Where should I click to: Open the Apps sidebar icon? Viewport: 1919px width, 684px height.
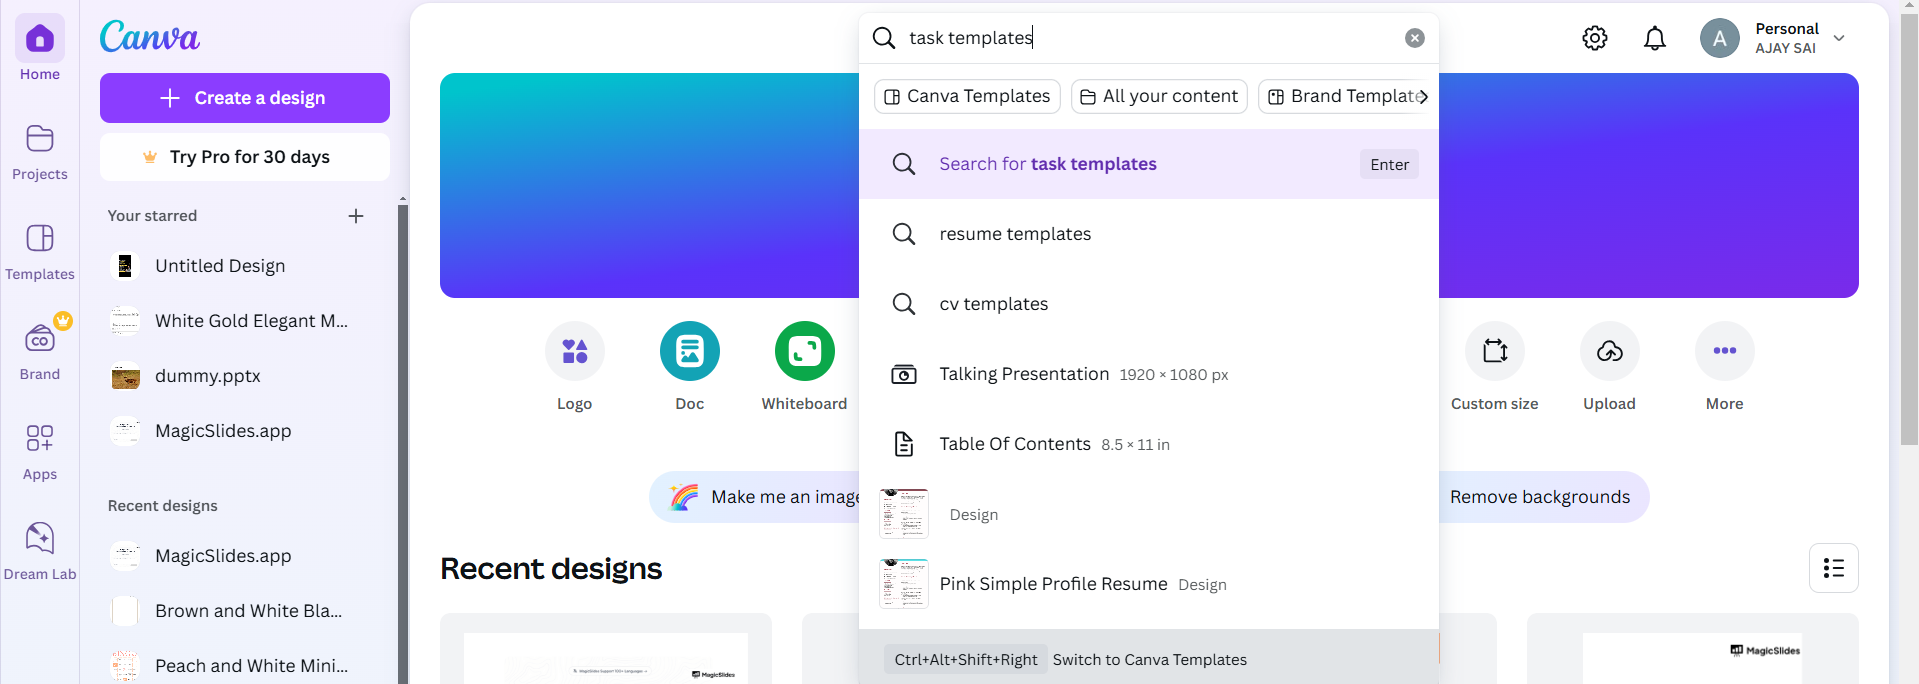[40, 449]
